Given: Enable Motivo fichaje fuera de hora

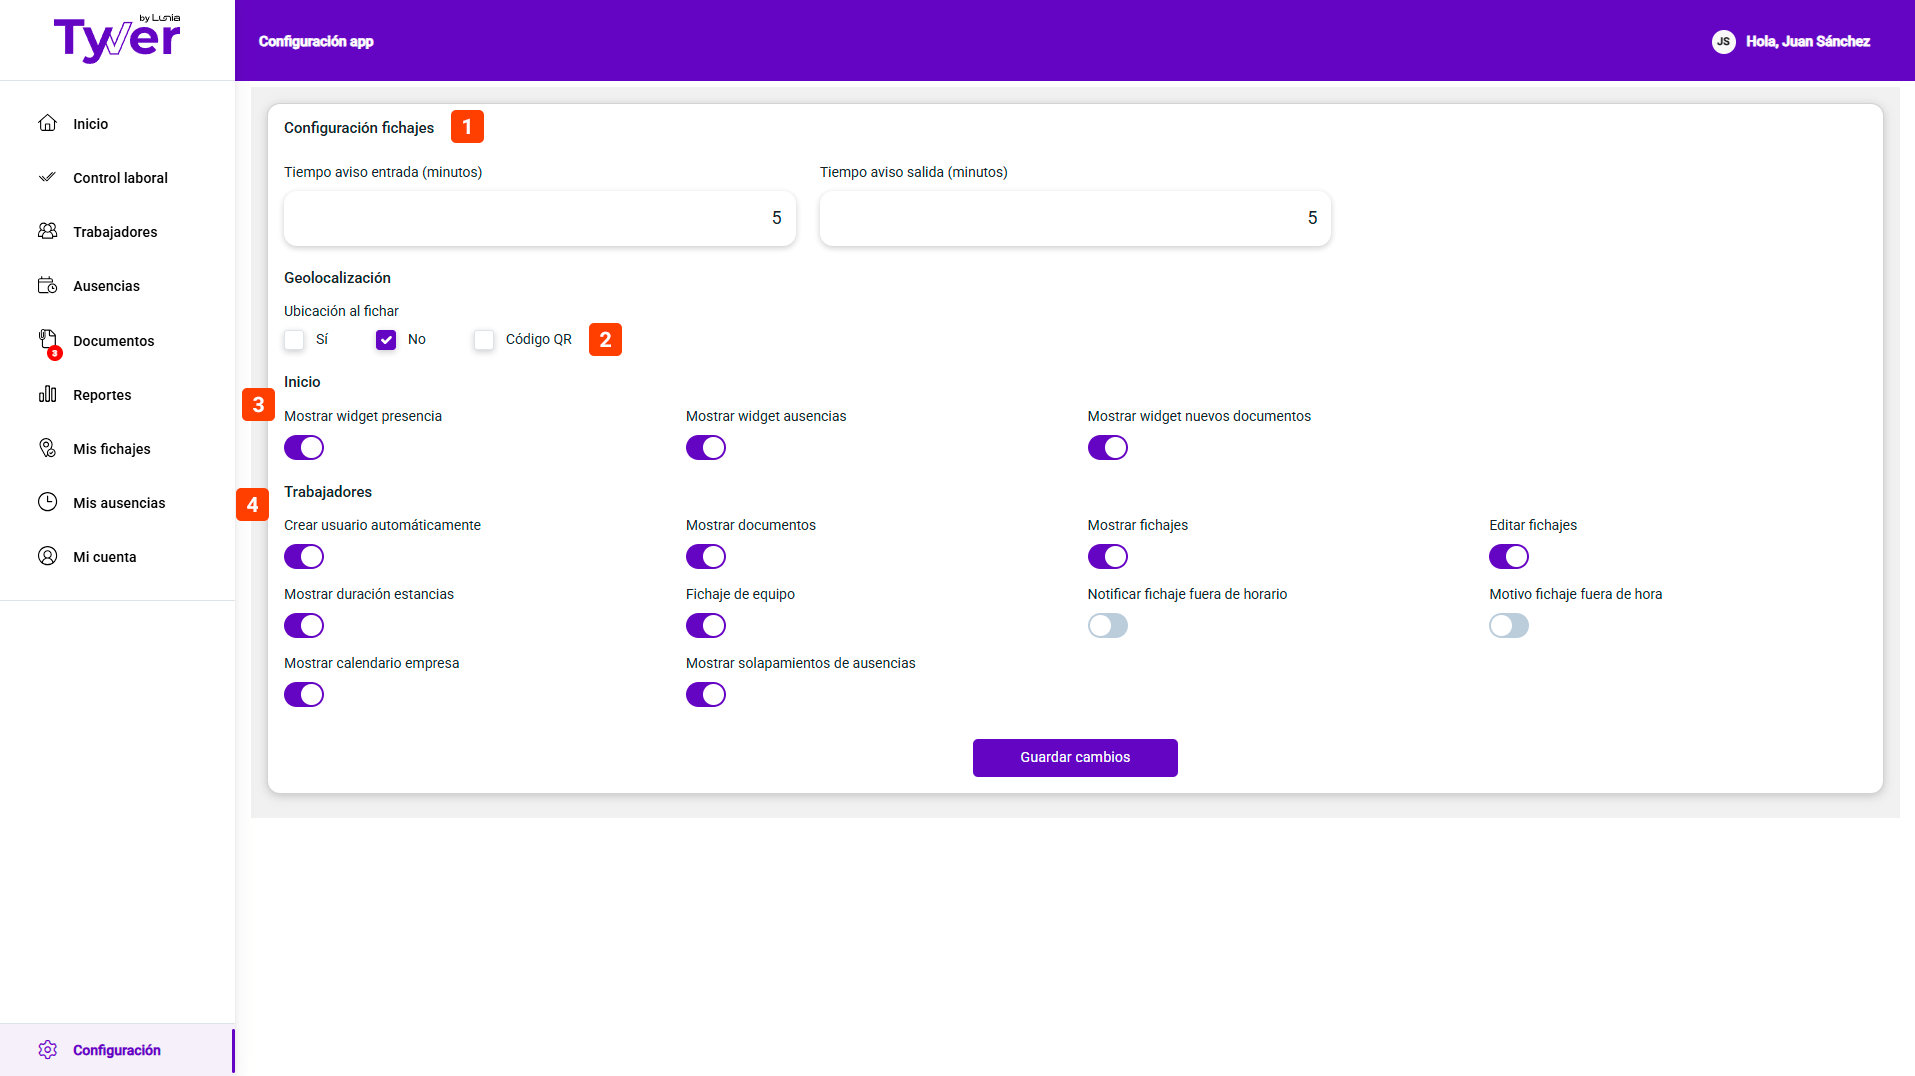Looking at the screenshot, I should (1509, 626).
